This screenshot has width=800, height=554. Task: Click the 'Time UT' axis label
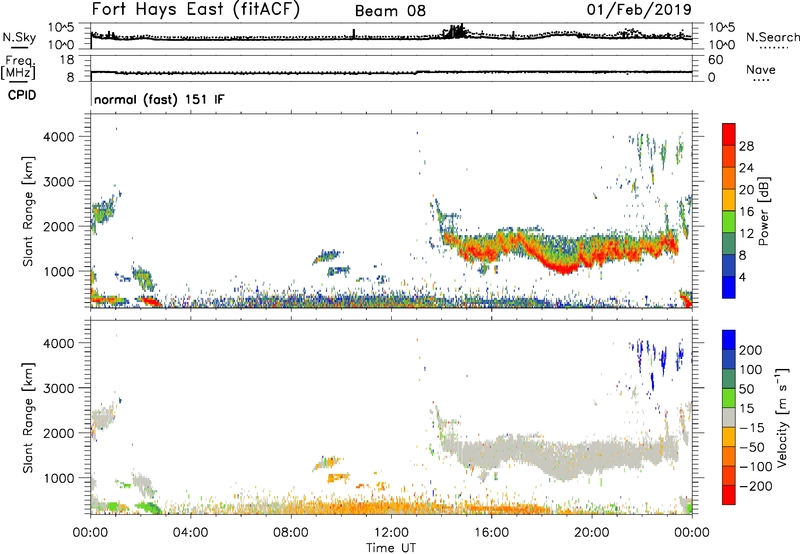[x=390, y=547]
